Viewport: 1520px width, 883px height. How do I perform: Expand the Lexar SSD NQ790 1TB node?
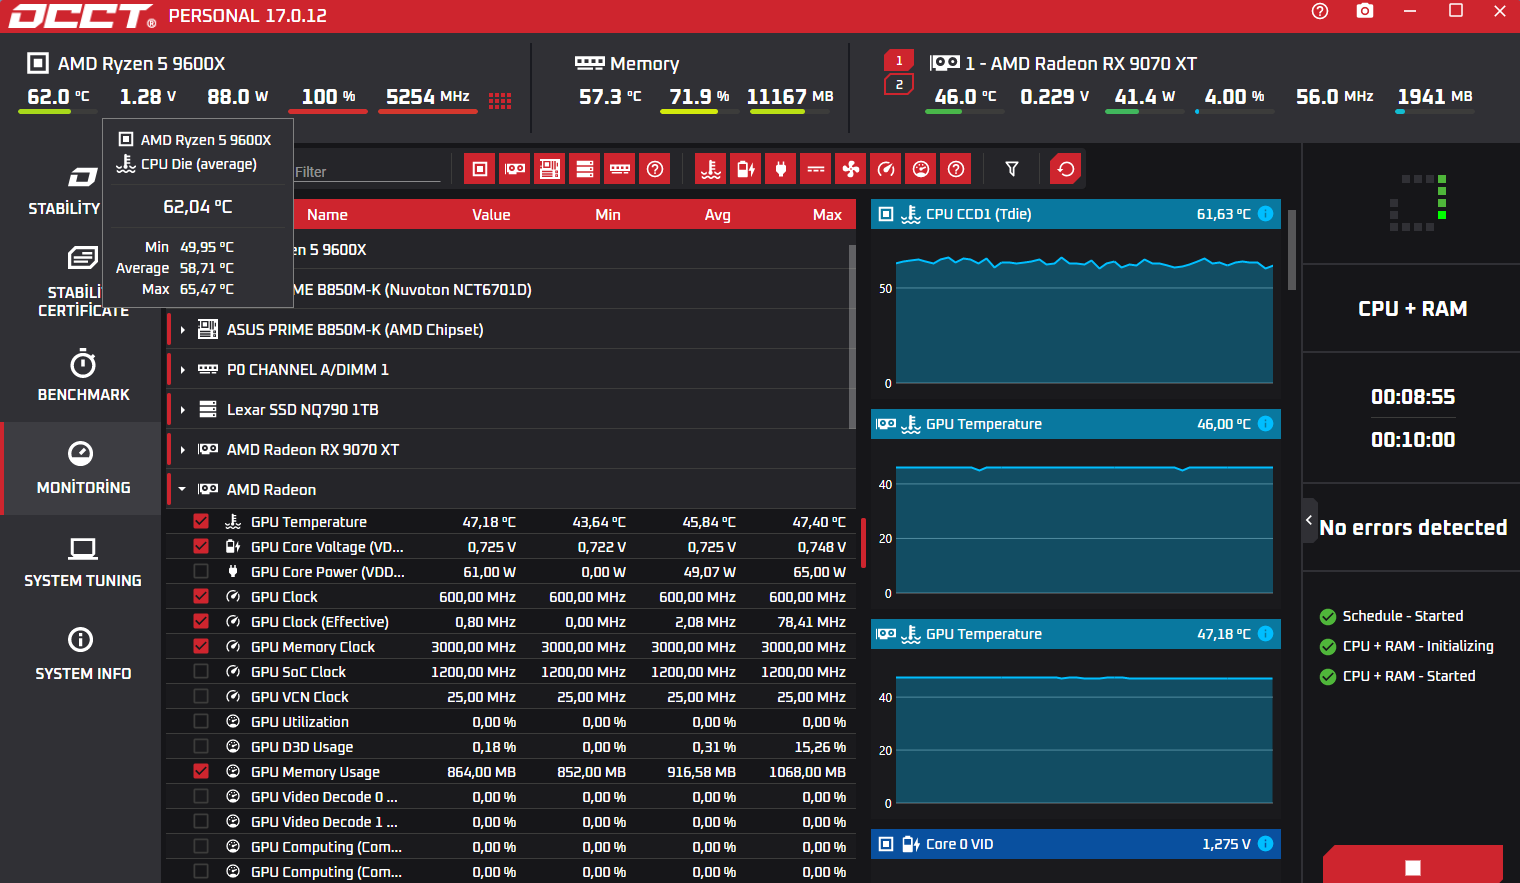tap(182, 410)
